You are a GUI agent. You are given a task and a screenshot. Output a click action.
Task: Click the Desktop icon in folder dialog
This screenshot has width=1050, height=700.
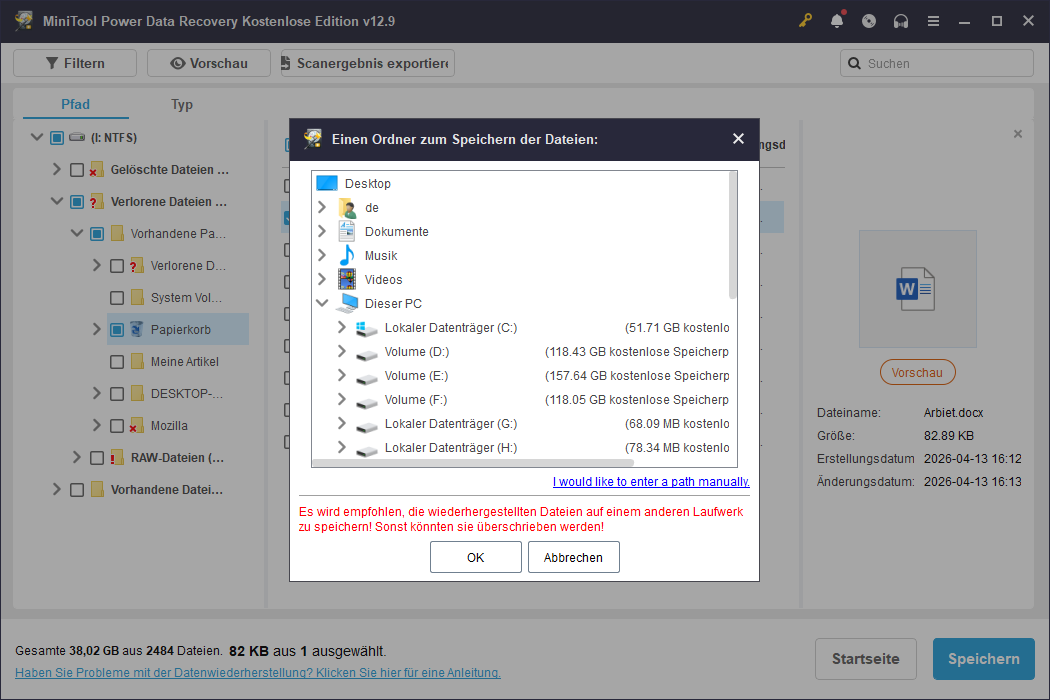pos(327,183)
